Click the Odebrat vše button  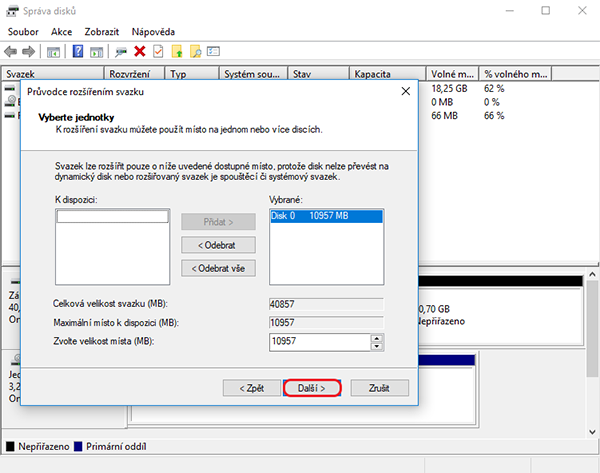pos(218,267)
